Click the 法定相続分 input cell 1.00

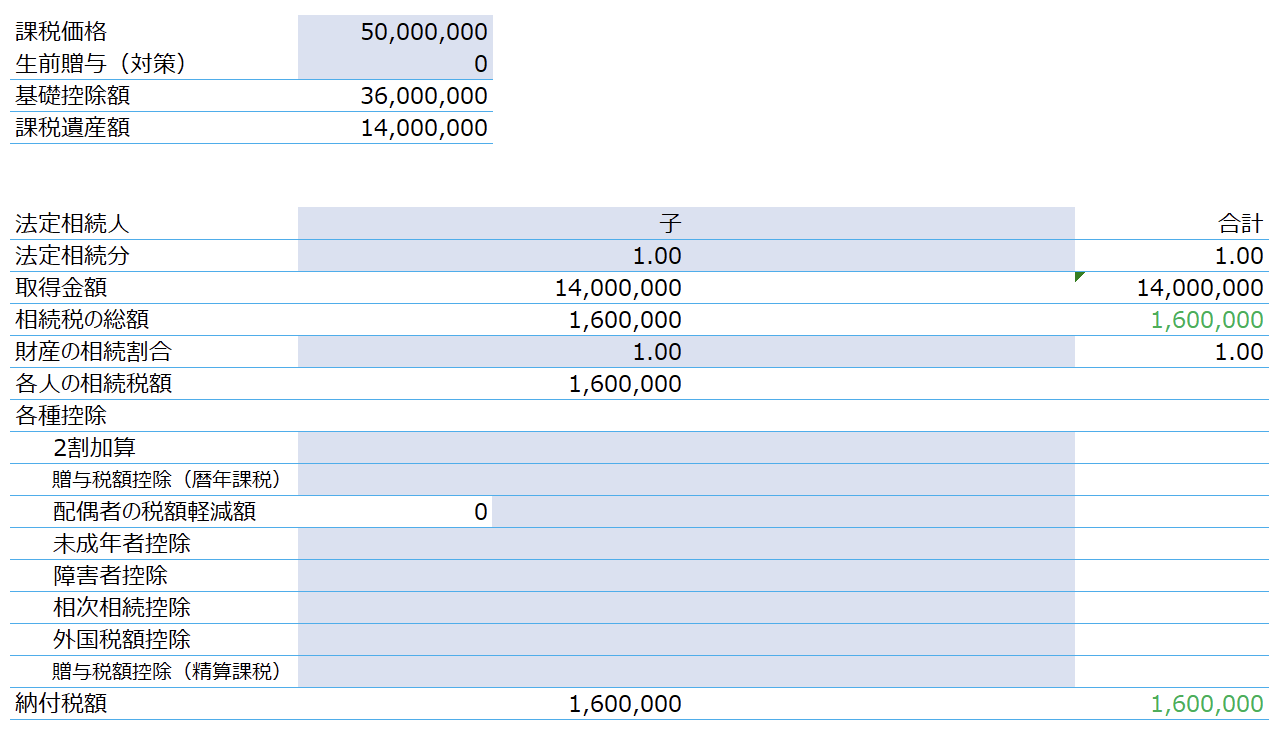(686, 256)
